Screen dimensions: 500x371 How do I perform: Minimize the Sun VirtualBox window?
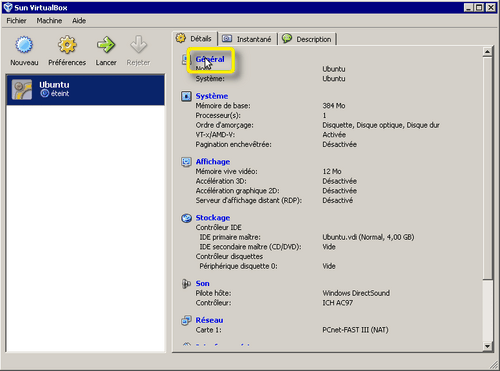[469, 7]
